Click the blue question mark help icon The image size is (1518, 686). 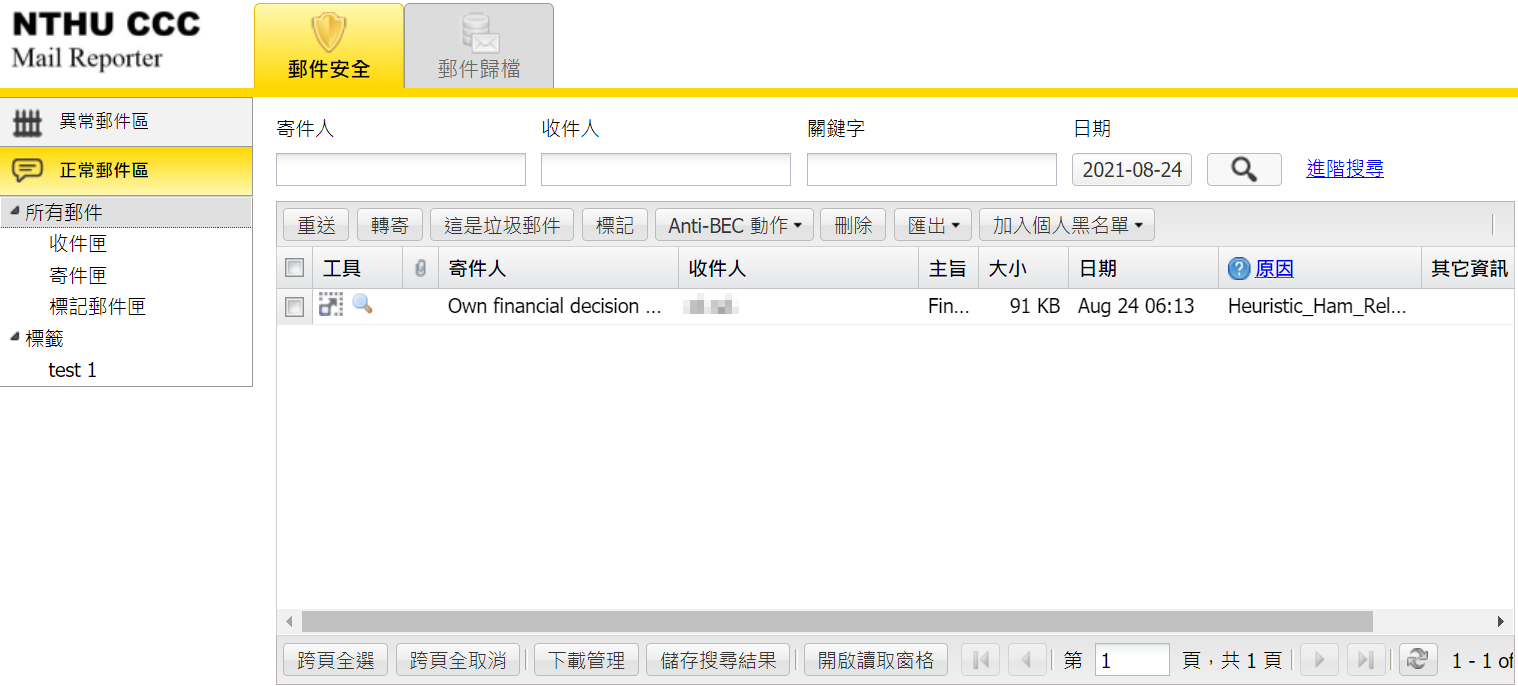coord(1239,268)
